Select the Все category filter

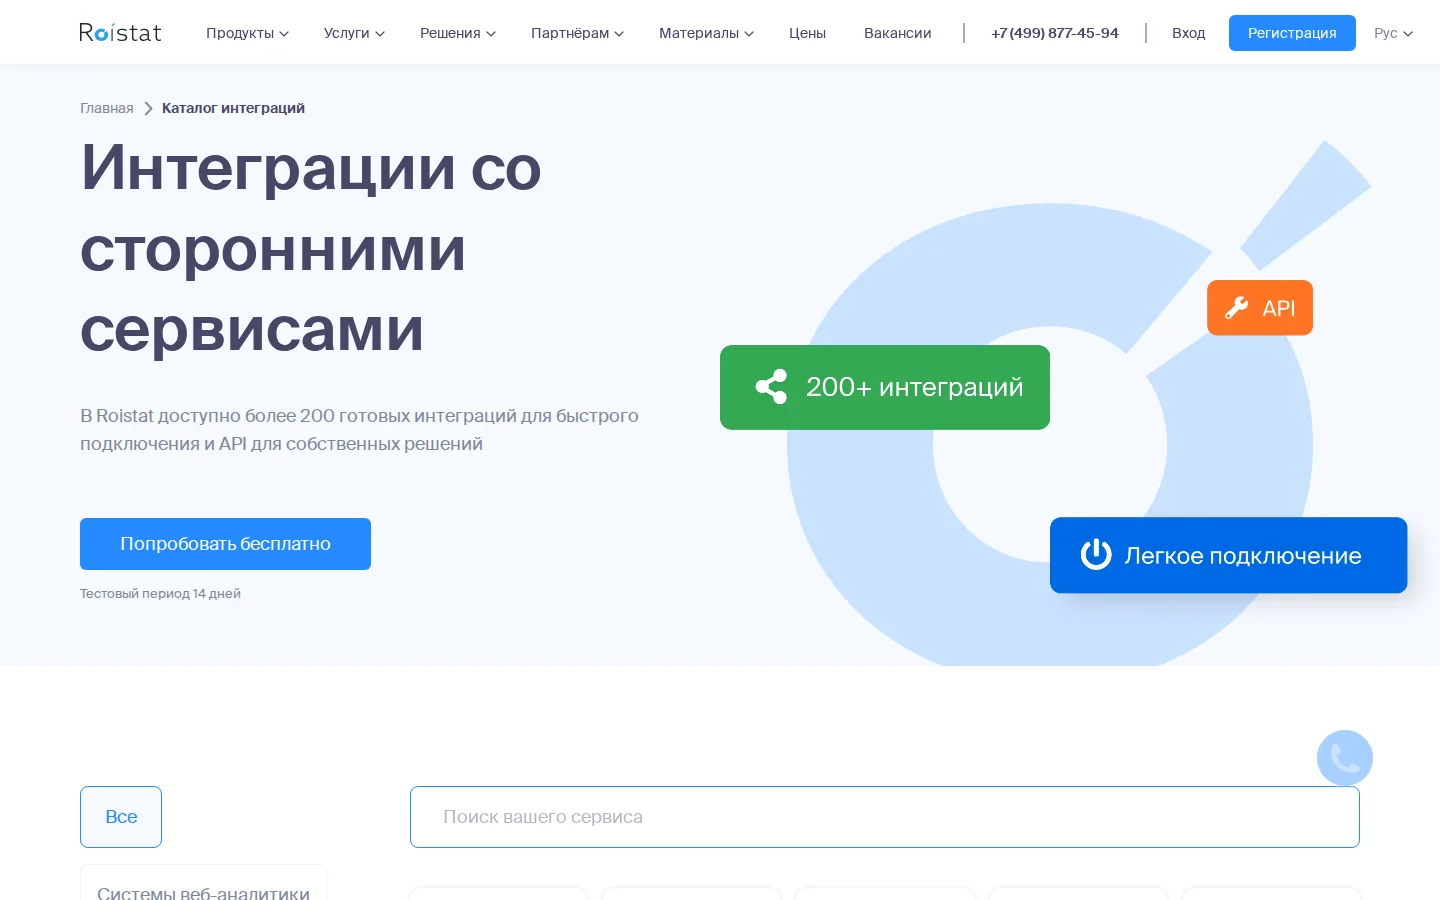[x=121, y=817]
